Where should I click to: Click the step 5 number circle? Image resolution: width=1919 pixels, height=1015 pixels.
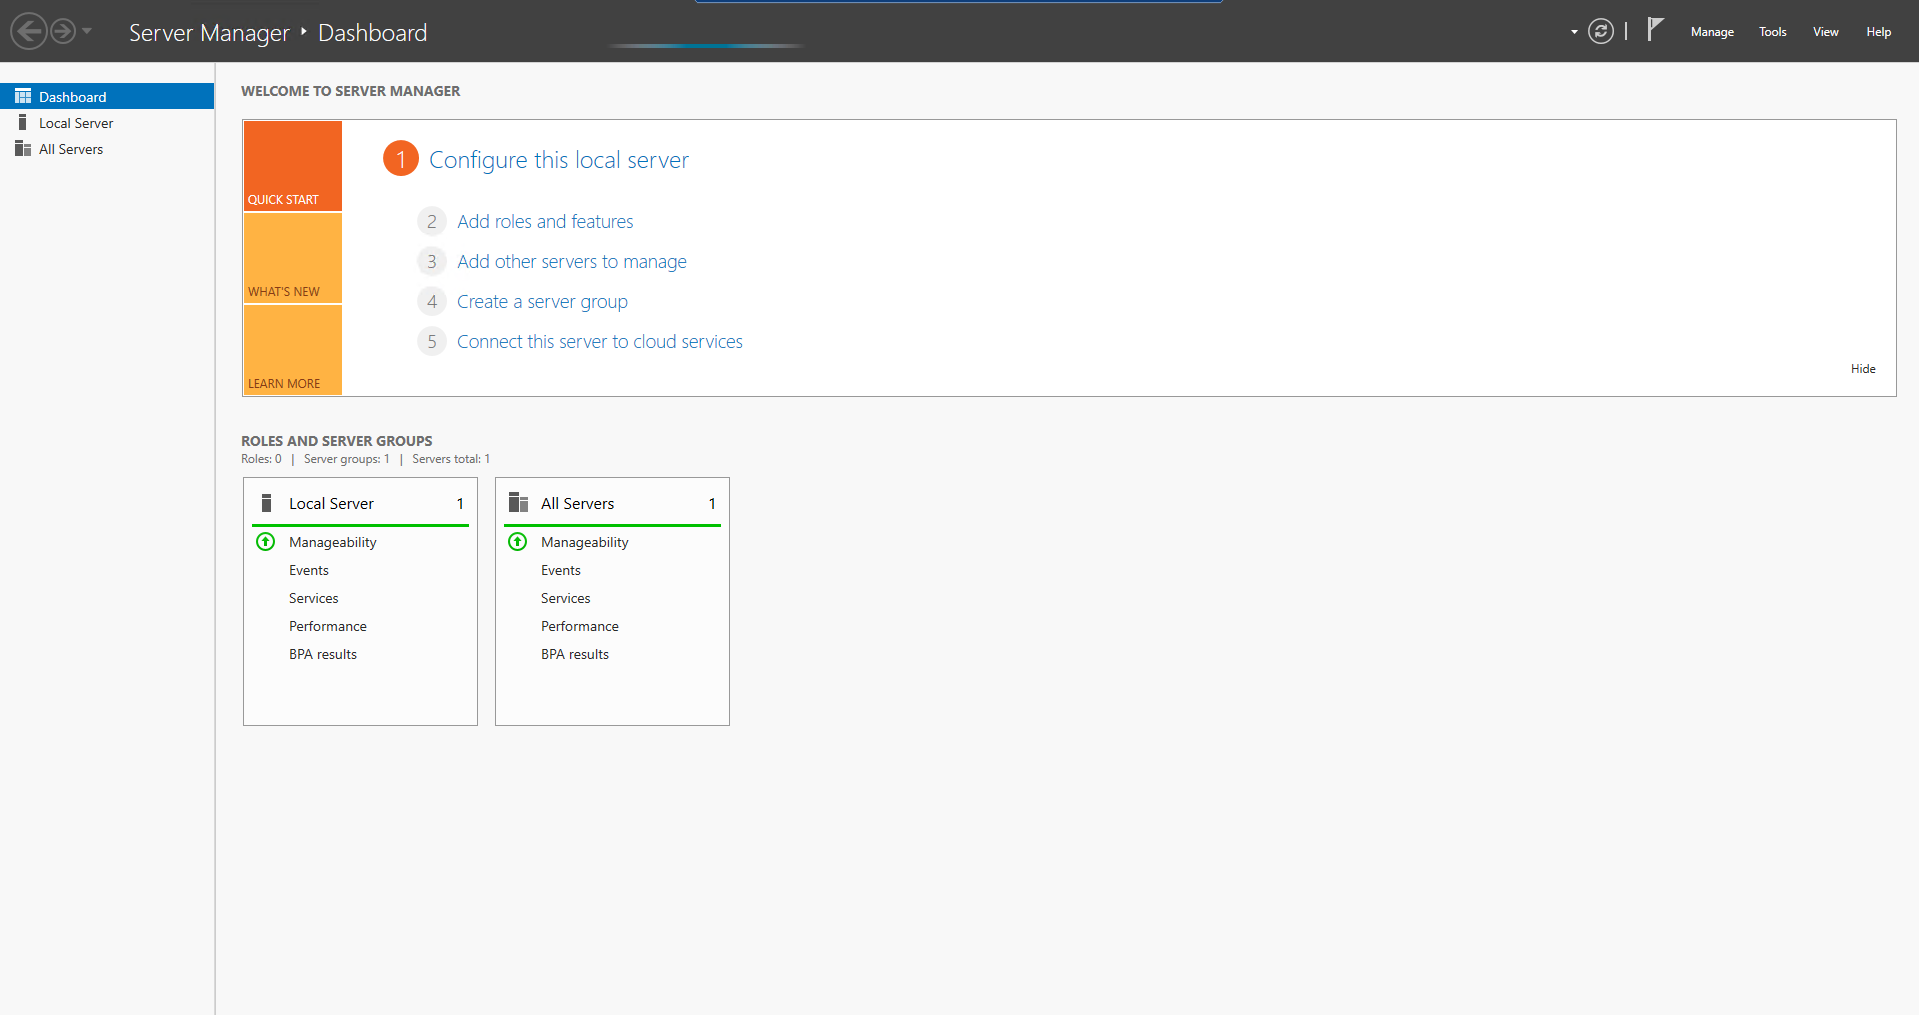(432, 341)
